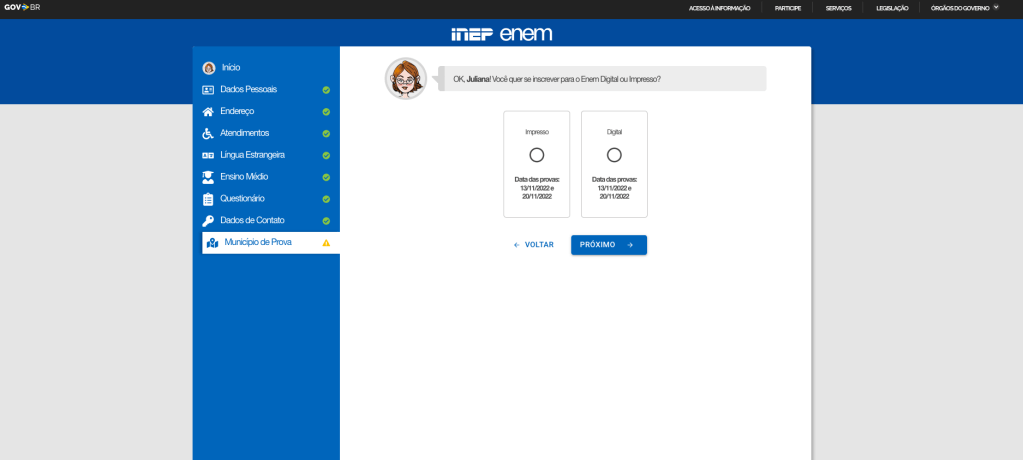The height and width of the screenshot is (460, 1023).
Task: Click the Questionário clipboard icon
Action: tap(208, 199)
